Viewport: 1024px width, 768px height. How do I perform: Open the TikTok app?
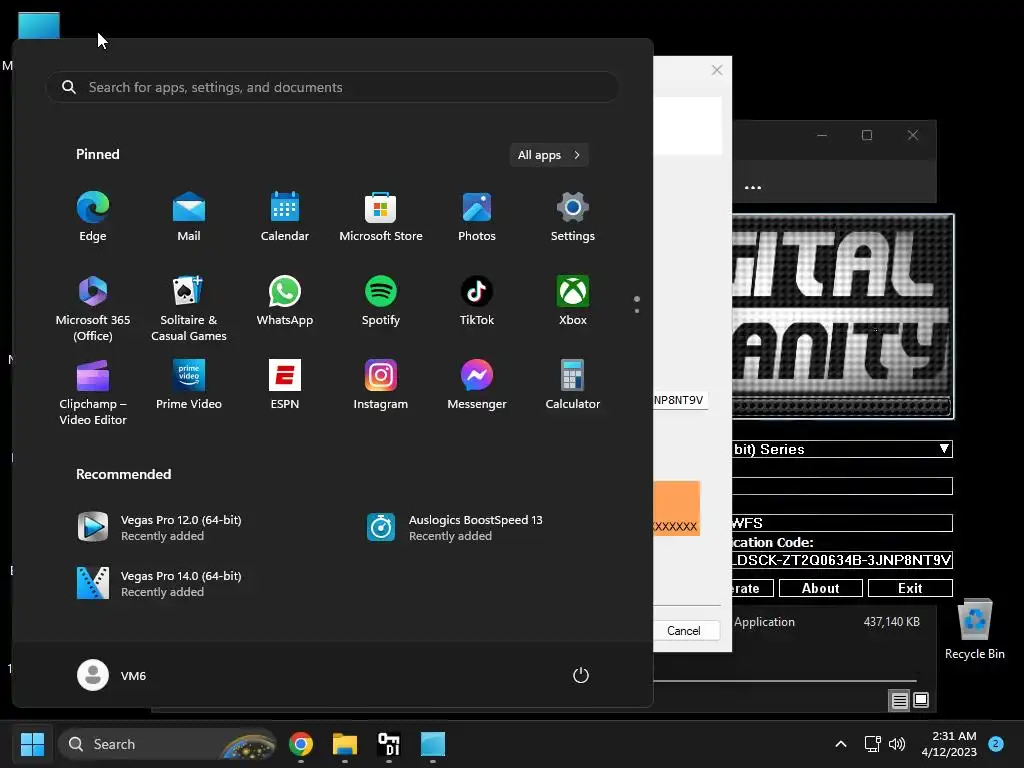point(477,301)
